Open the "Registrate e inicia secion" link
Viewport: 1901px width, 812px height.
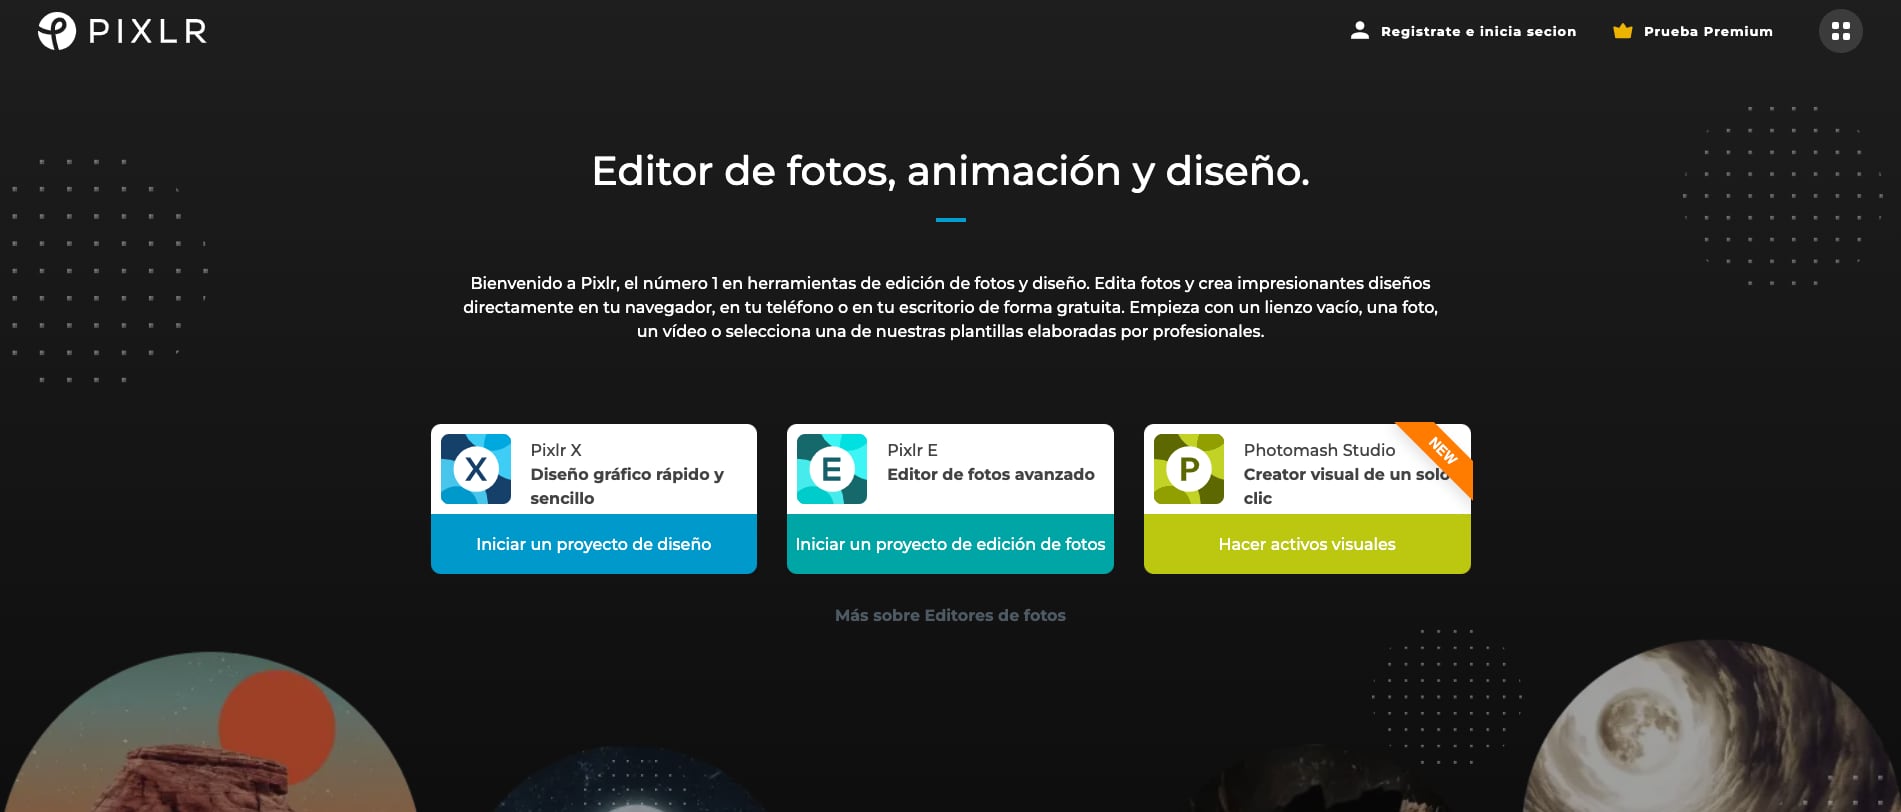click(x=1477, y=32)
